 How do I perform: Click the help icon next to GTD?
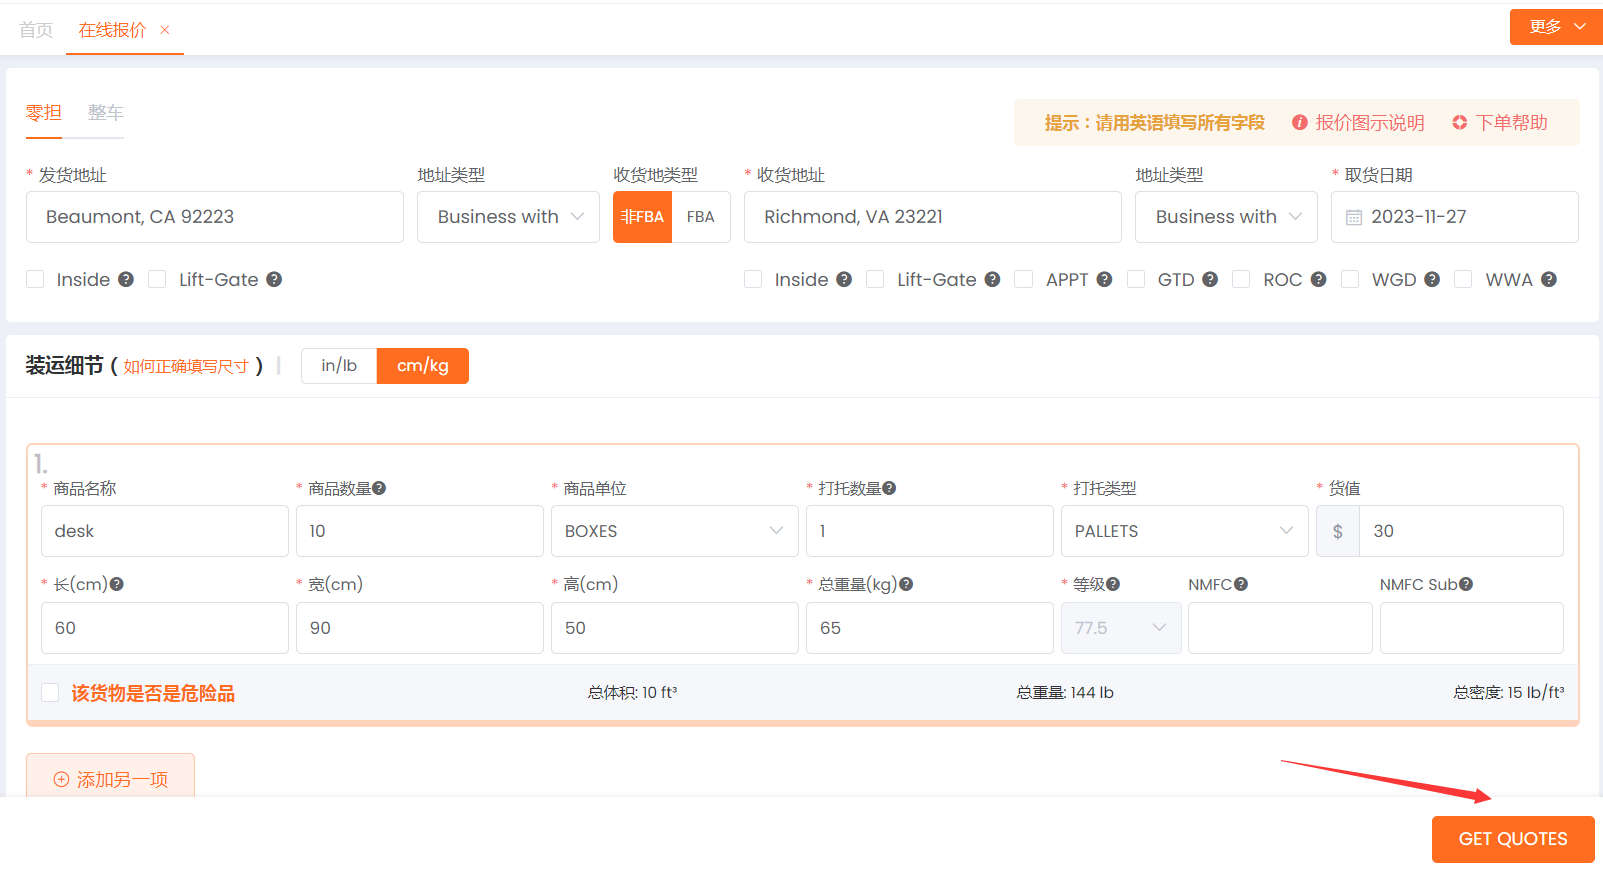pos(1210,280)
